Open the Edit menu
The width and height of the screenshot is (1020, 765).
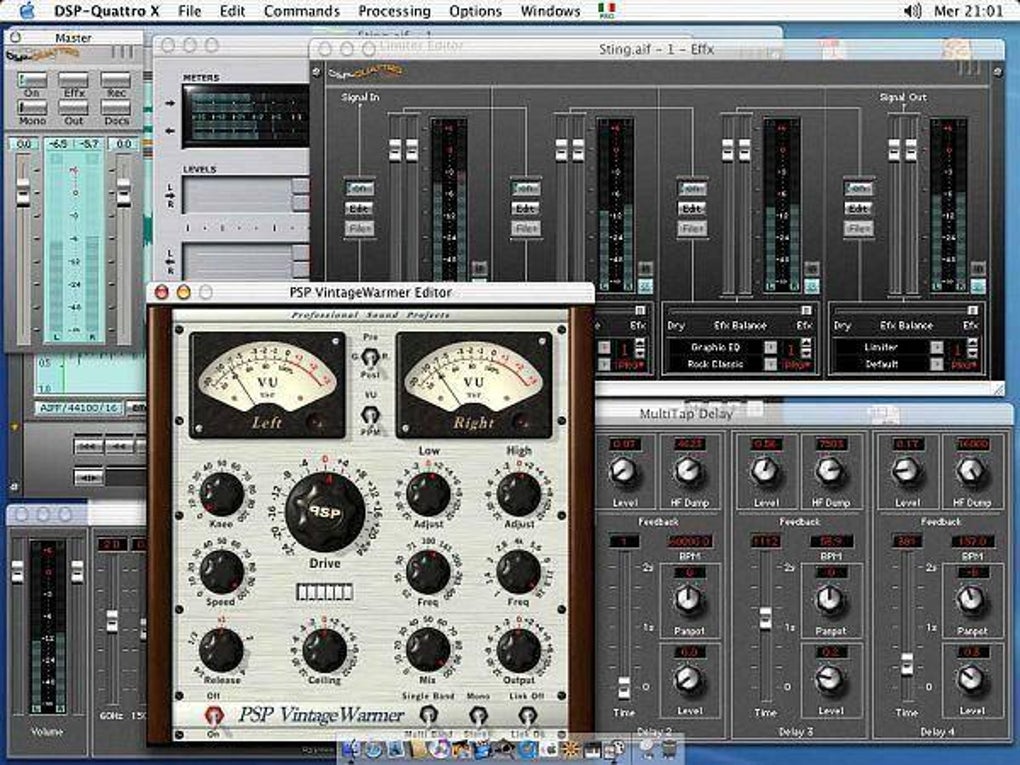(x=232, y=11)
